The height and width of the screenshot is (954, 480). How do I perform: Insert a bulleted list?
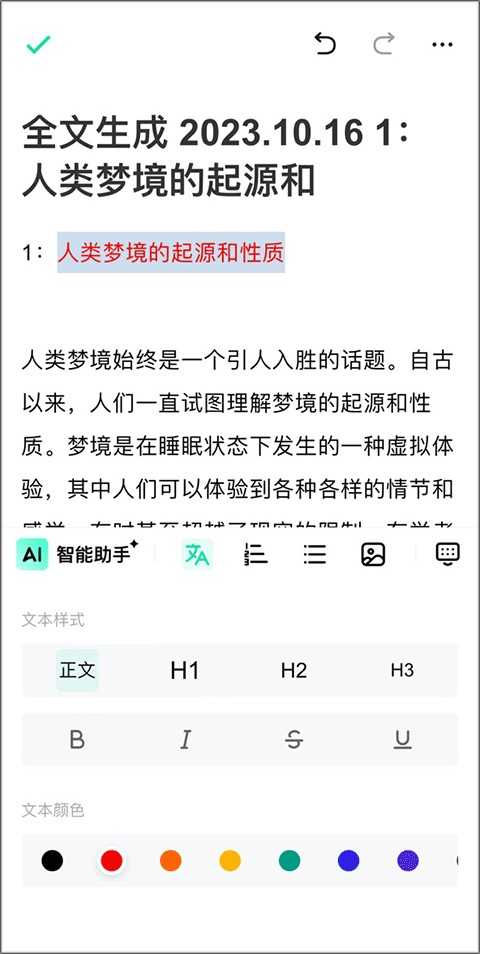(x=315, y=554)
